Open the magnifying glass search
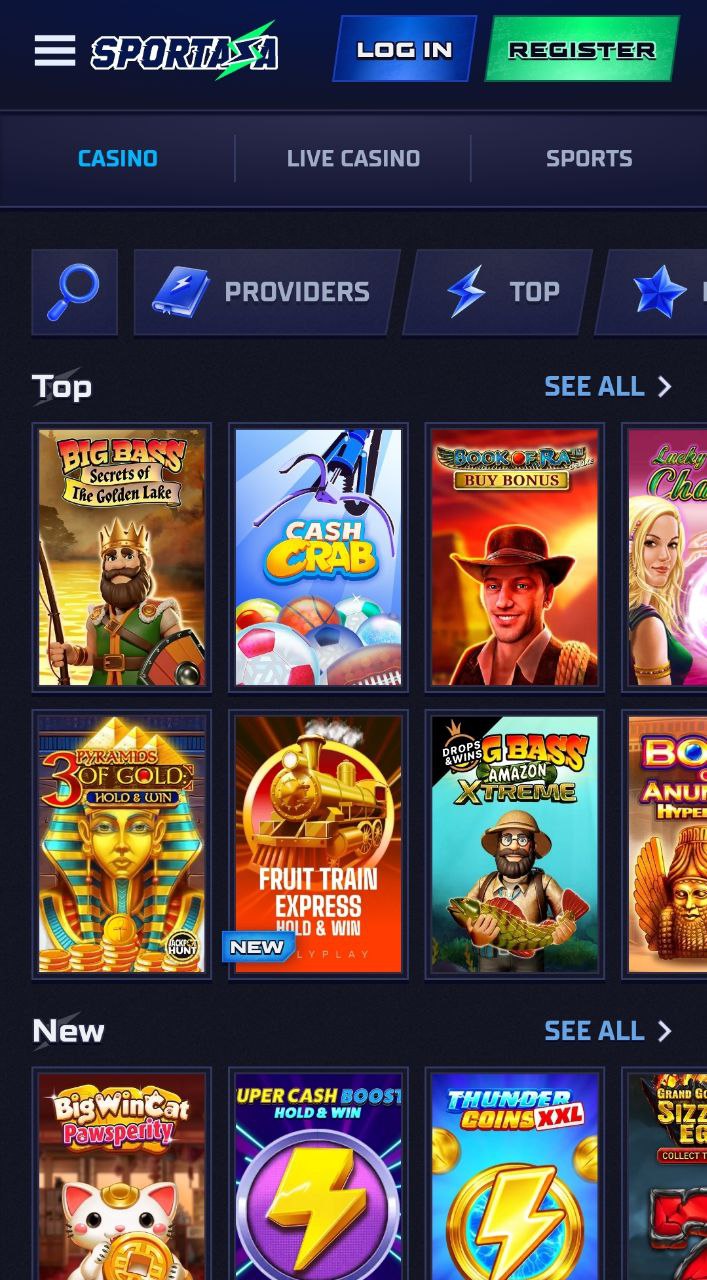This screenshot has width=707, height=1280. [75, 291]
